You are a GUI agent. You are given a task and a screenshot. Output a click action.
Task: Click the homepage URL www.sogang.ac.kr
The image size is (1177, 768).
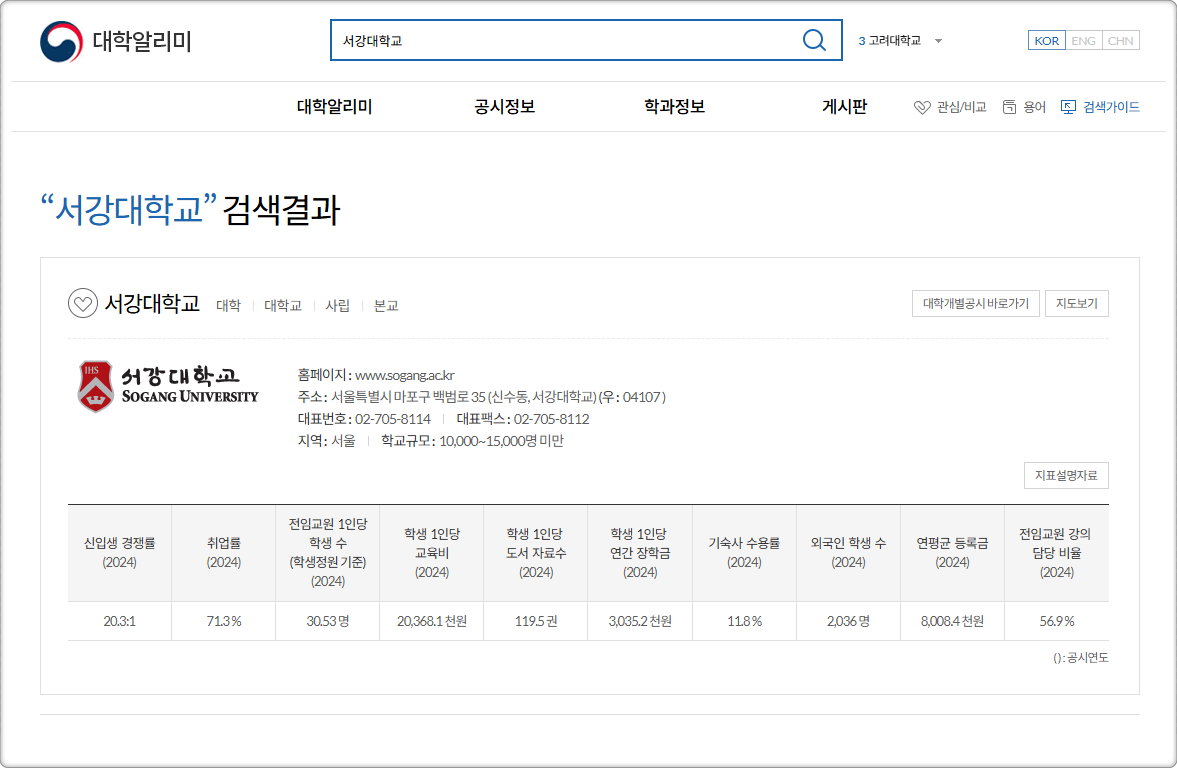405,375
